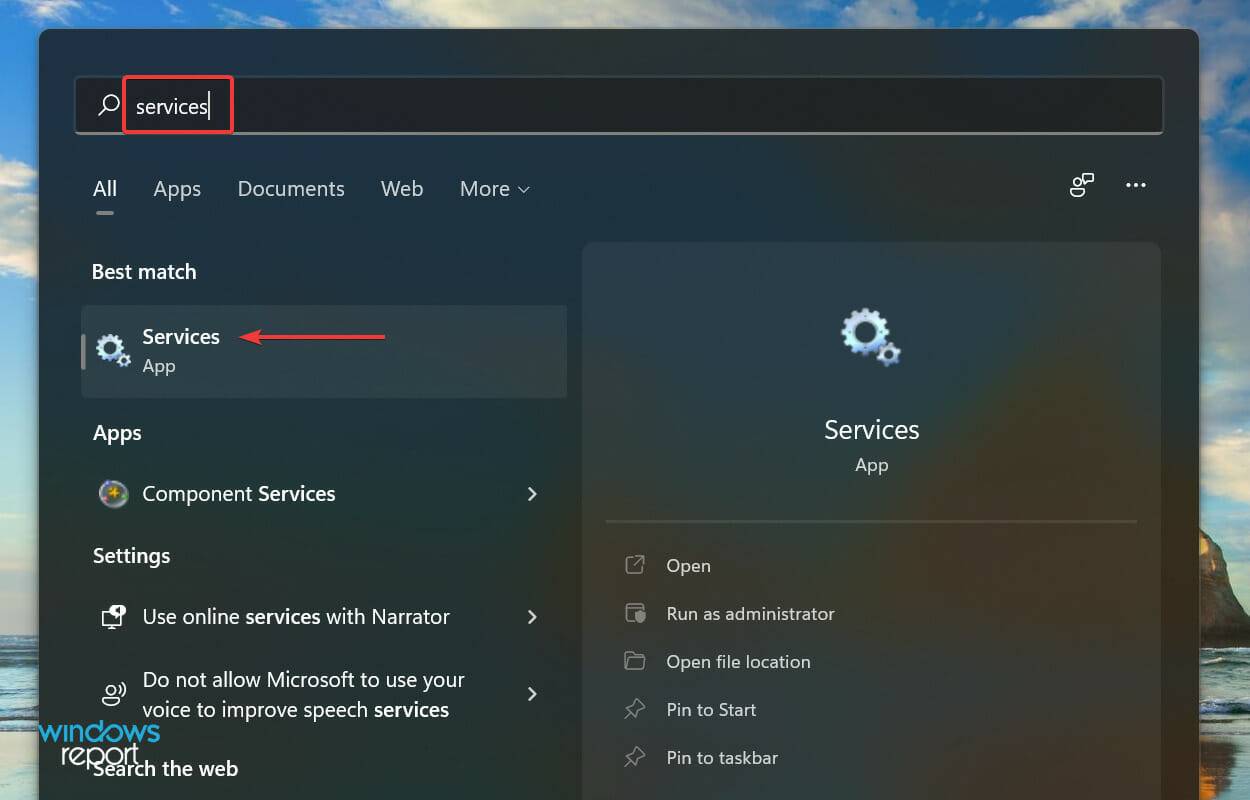
Task: Click the Run as administrator shield icon
Action: [x=635, y=613]
